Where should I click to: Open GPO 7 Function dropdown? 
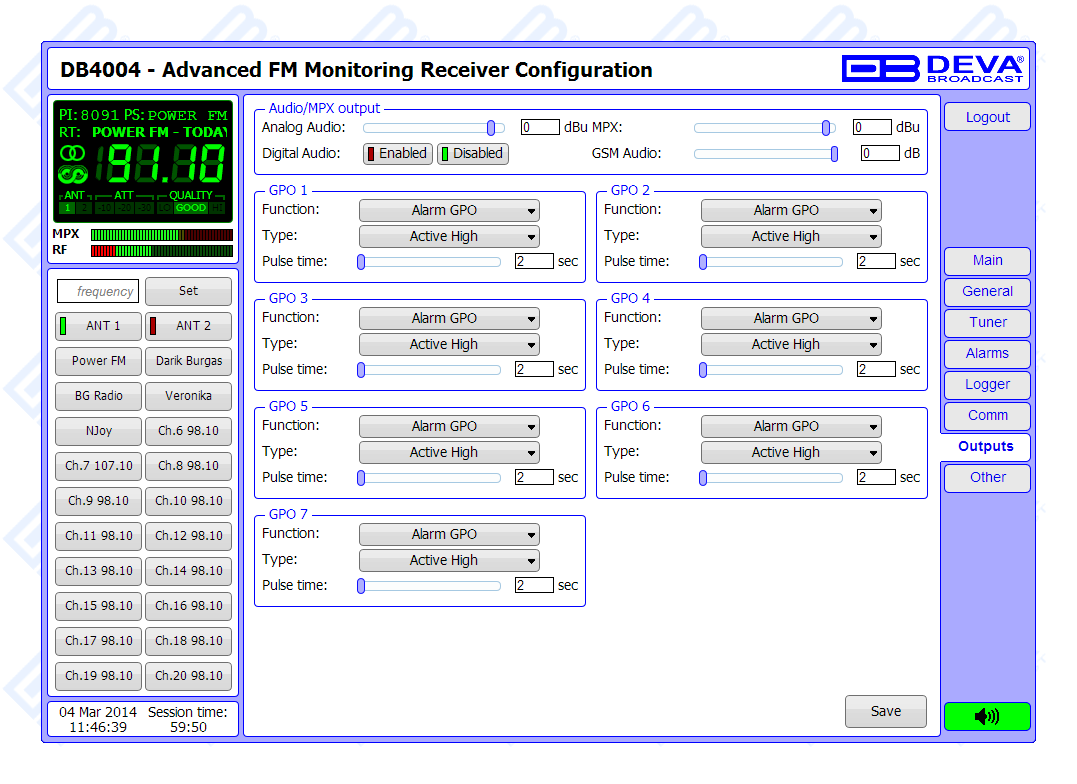click(x=449, y=535)
